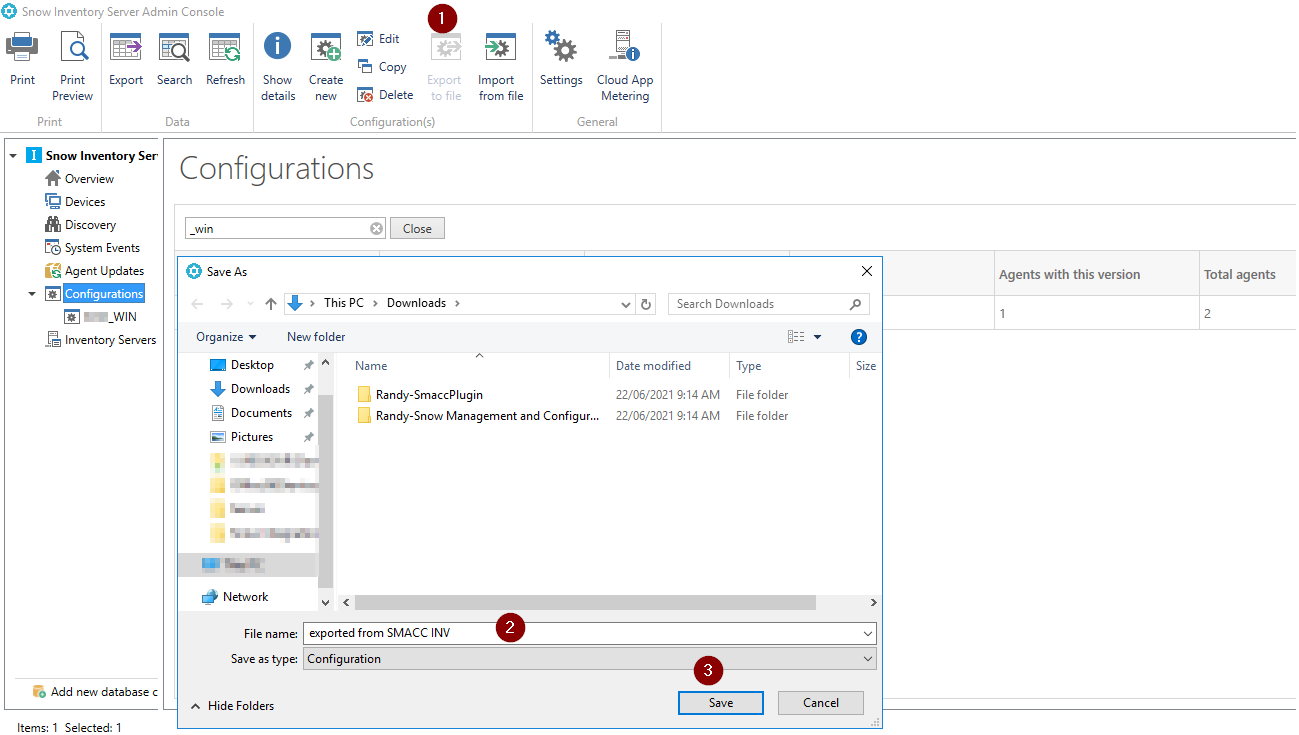1299x735 pixels.
Task: Show details of the configuration
Action: click(x=278, y=66)
